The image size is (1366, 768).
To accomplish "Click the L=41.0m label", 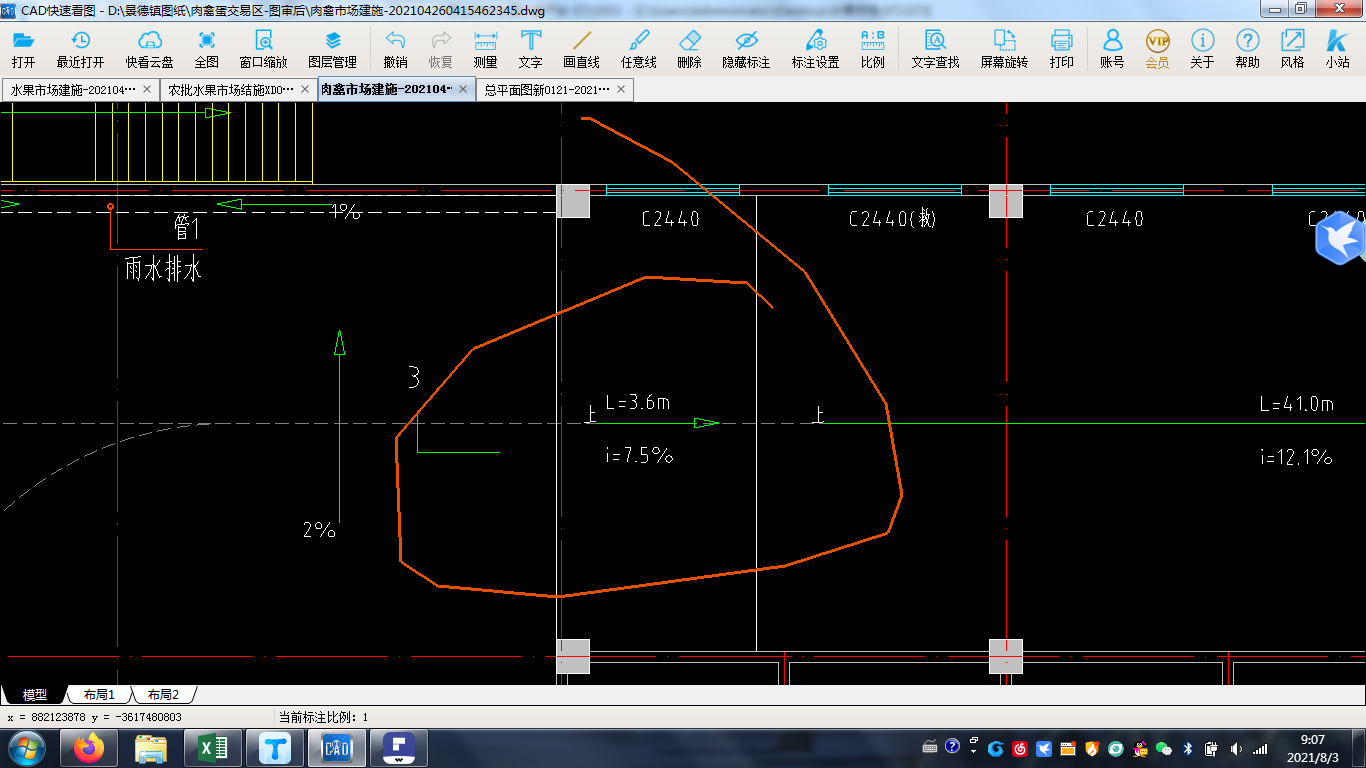I will click(1296, 404).
